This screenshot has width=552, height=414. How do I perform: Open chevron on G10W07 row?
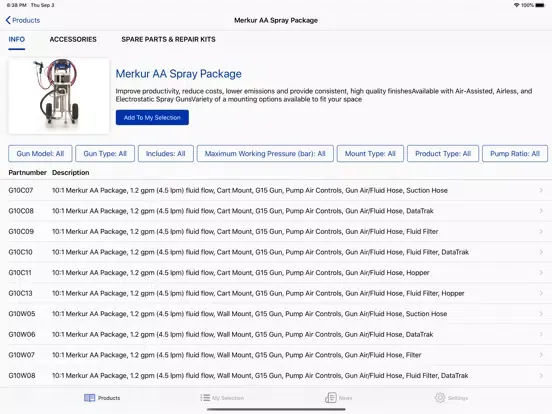pyautogui.click(x=541, y=355)
